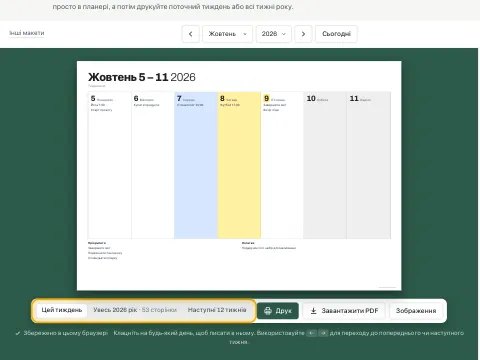Click the Зображення button
480x360 pixels.
(416, 311)
